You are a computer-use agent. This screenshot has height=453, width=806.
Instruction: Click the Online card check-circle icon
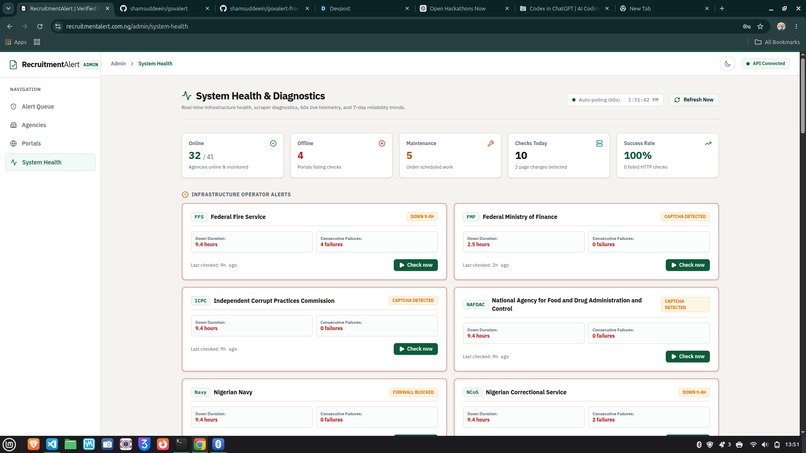pos(273,143)
